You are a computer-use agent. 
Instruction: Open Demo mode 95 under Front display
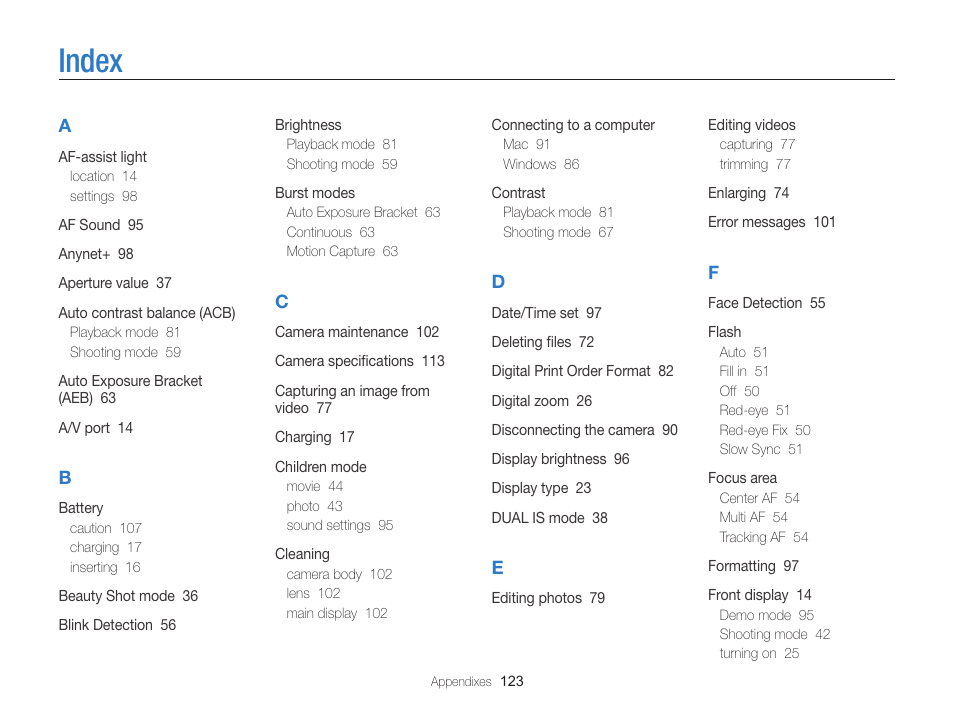pos(767,615)
